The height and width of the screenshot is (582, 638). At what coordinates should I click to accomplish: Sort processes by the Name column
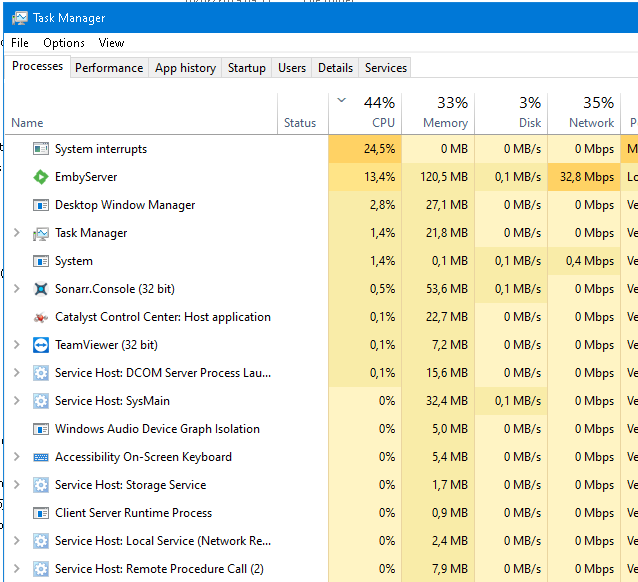[28, 123]
